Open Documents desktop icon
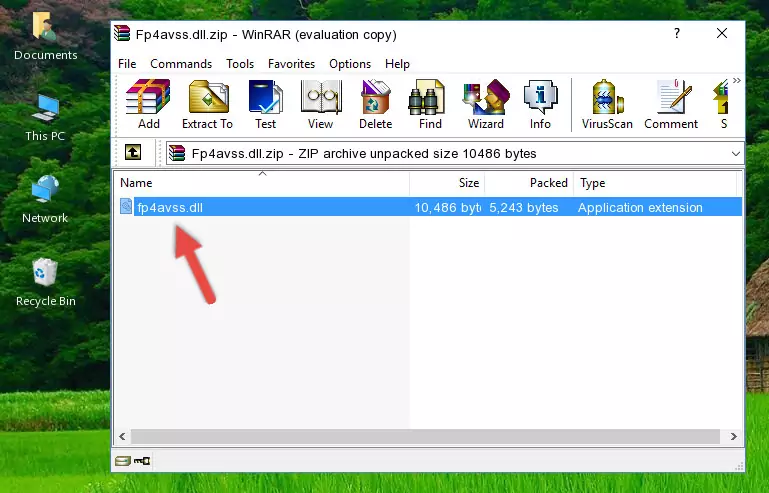Viewport: 769px width, 493px height. click(x=45, y=36)
